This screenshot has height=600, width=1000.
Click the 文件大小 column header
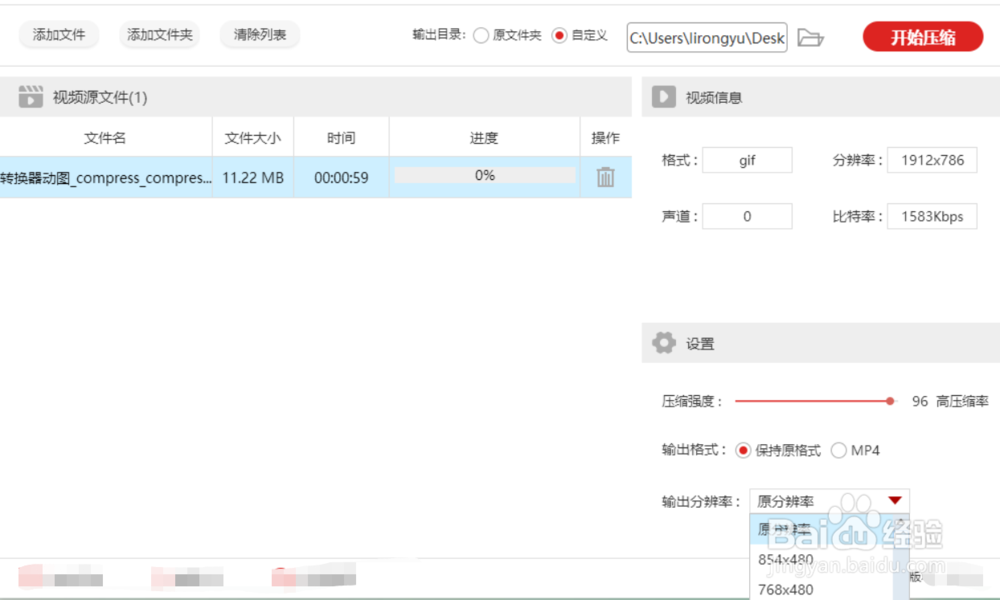pos(253,137)
